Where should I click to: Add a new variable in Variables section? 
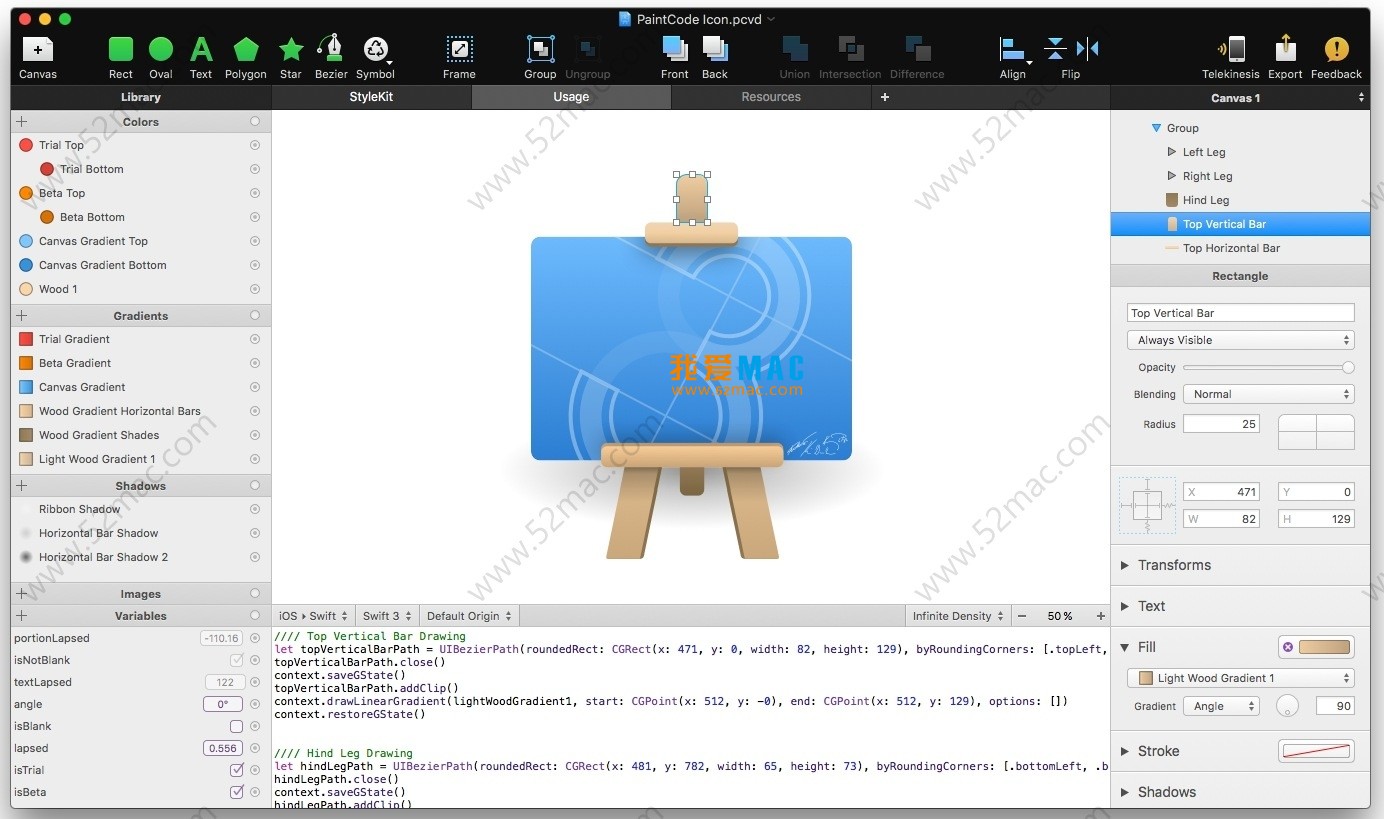tap(22, 616)
